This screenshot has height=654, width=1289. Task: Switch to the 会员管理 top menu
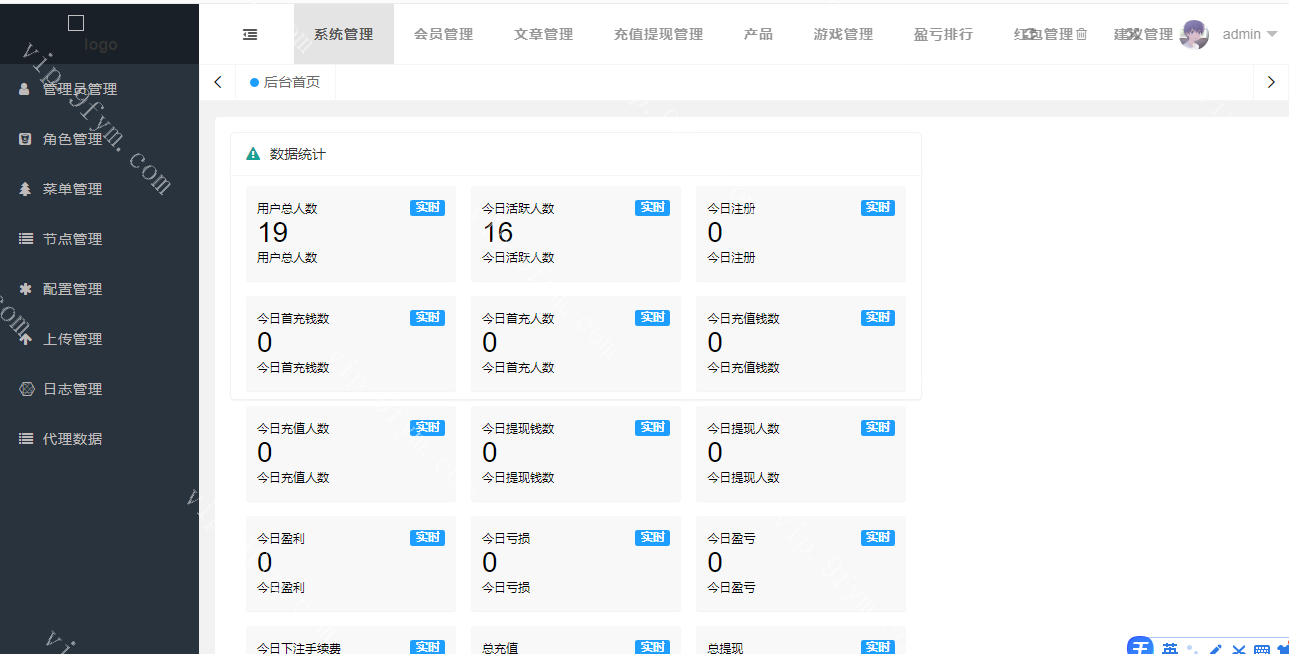coord(443,34)
